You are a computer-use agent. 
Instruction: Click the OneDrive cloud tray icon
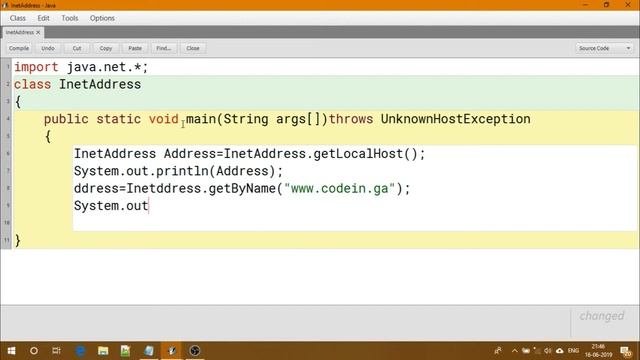[560, 351]
